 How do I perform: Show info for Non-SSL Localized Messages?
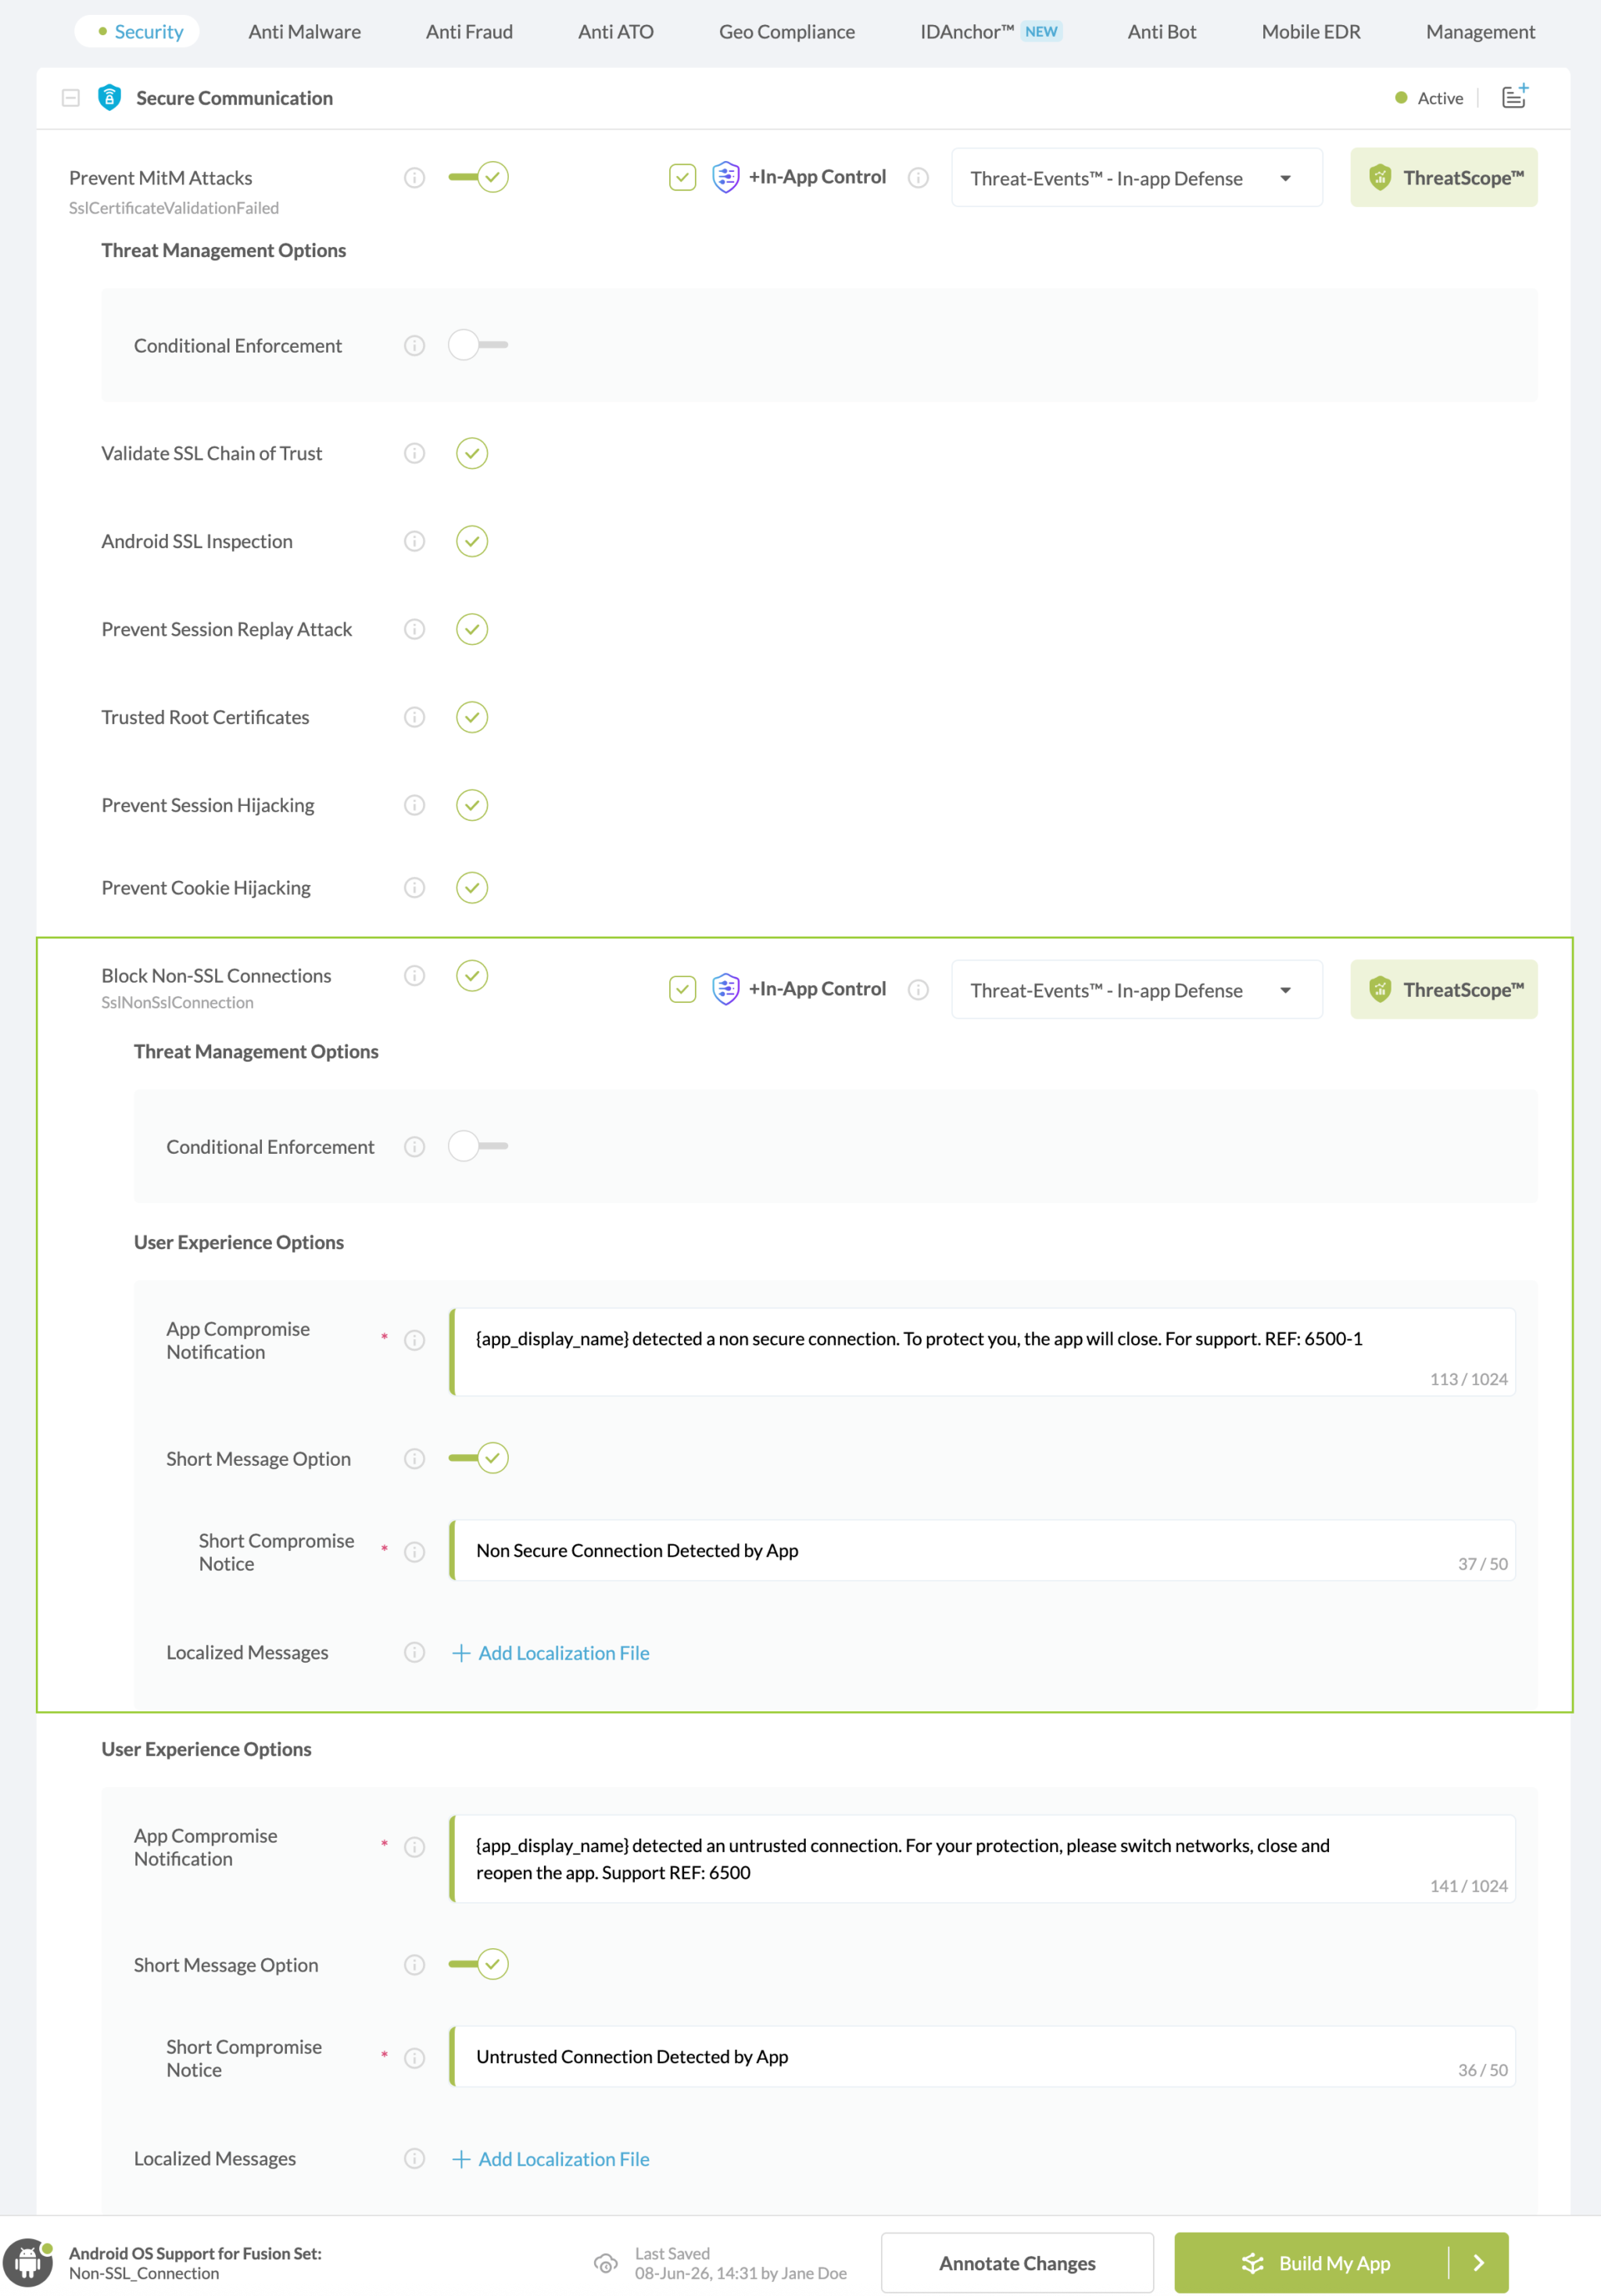click(x=414, y=1653)
